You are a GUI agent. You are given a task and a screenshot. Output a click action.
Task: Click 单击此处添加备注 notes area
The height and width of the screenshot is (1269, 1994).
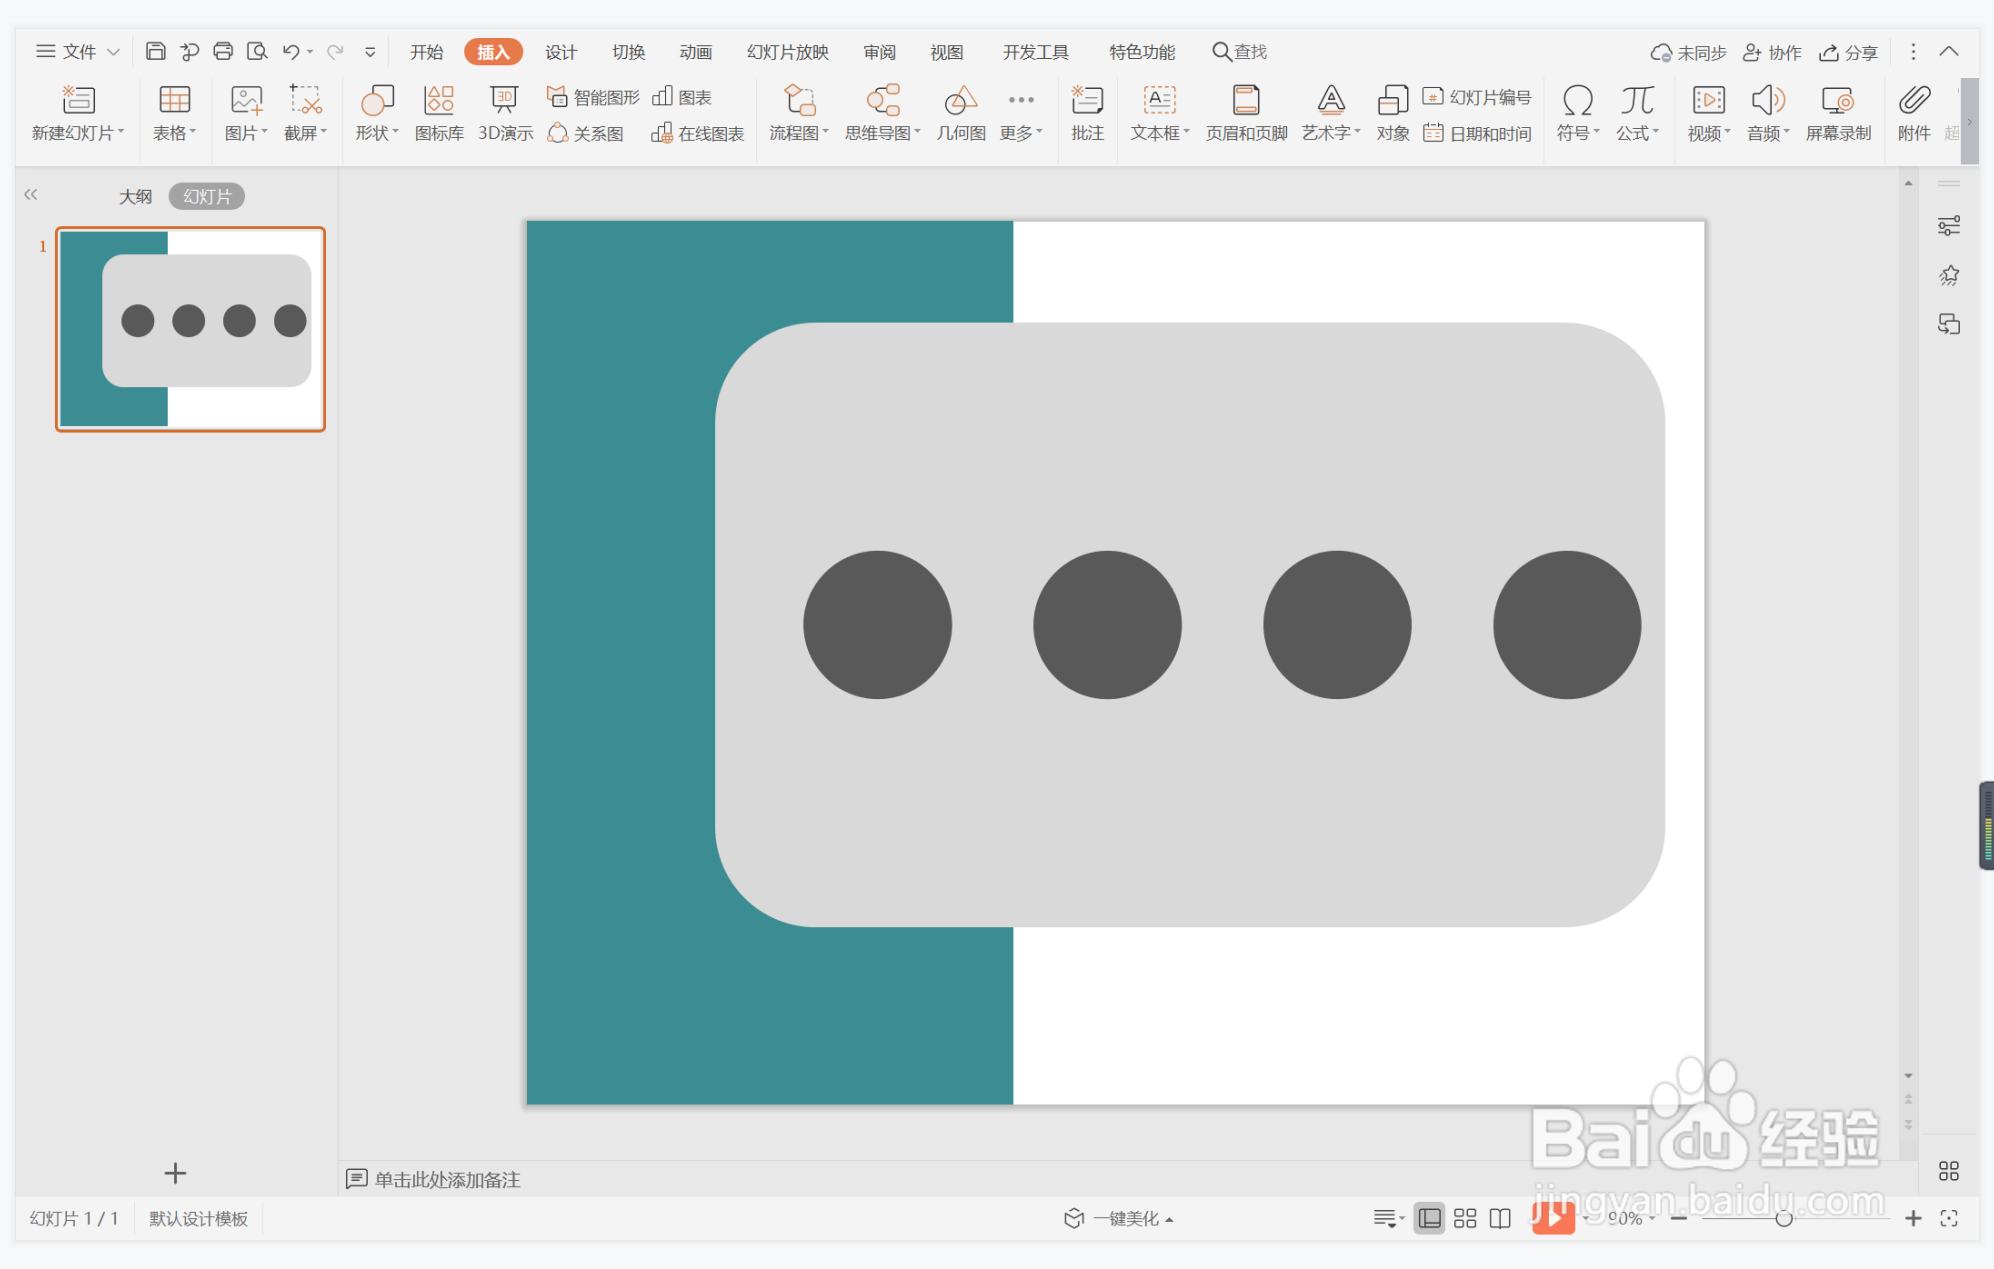pos(447,1179)
